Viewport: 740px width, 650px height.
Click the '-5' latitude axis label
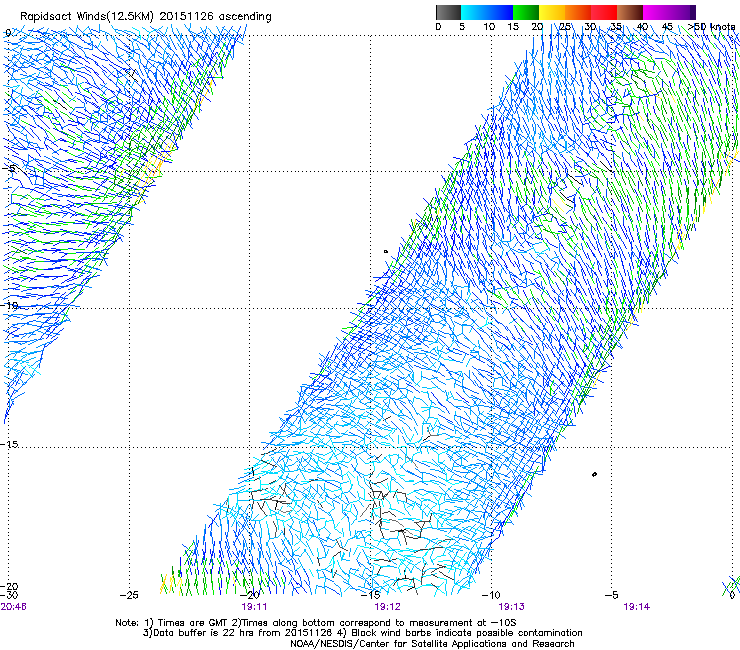10,169
